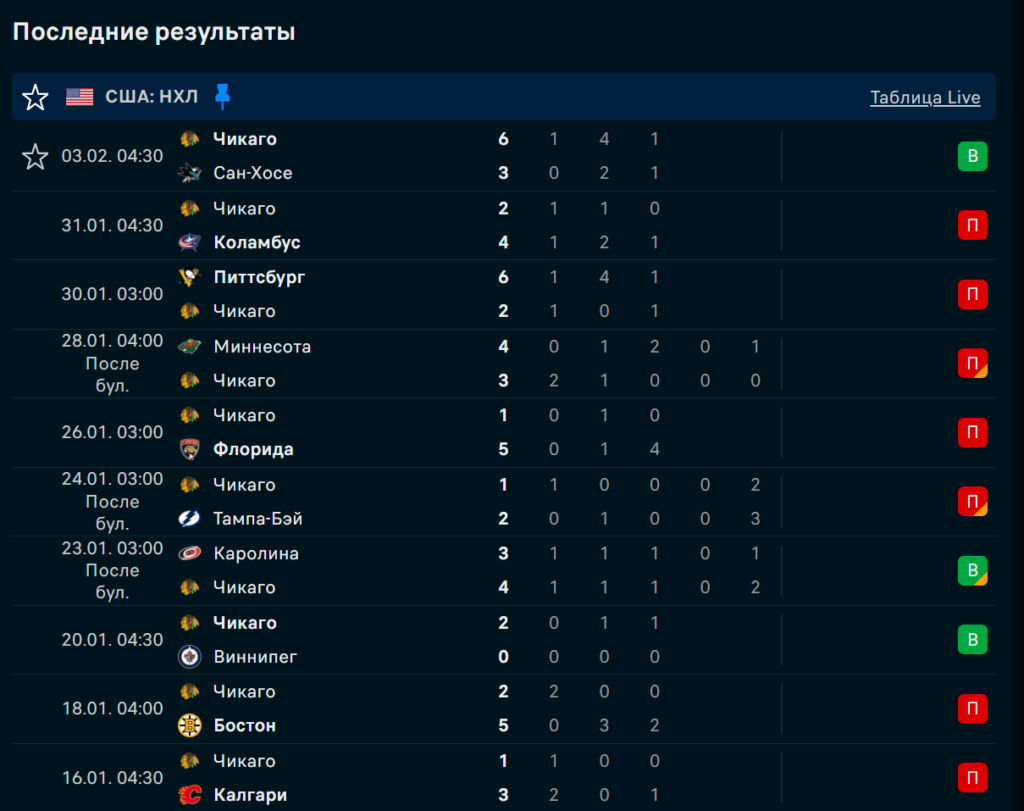The height and width of the screenshot is (811, 1024).
Task: Click the Calgary Flames logo
Action: pos(189,795)
